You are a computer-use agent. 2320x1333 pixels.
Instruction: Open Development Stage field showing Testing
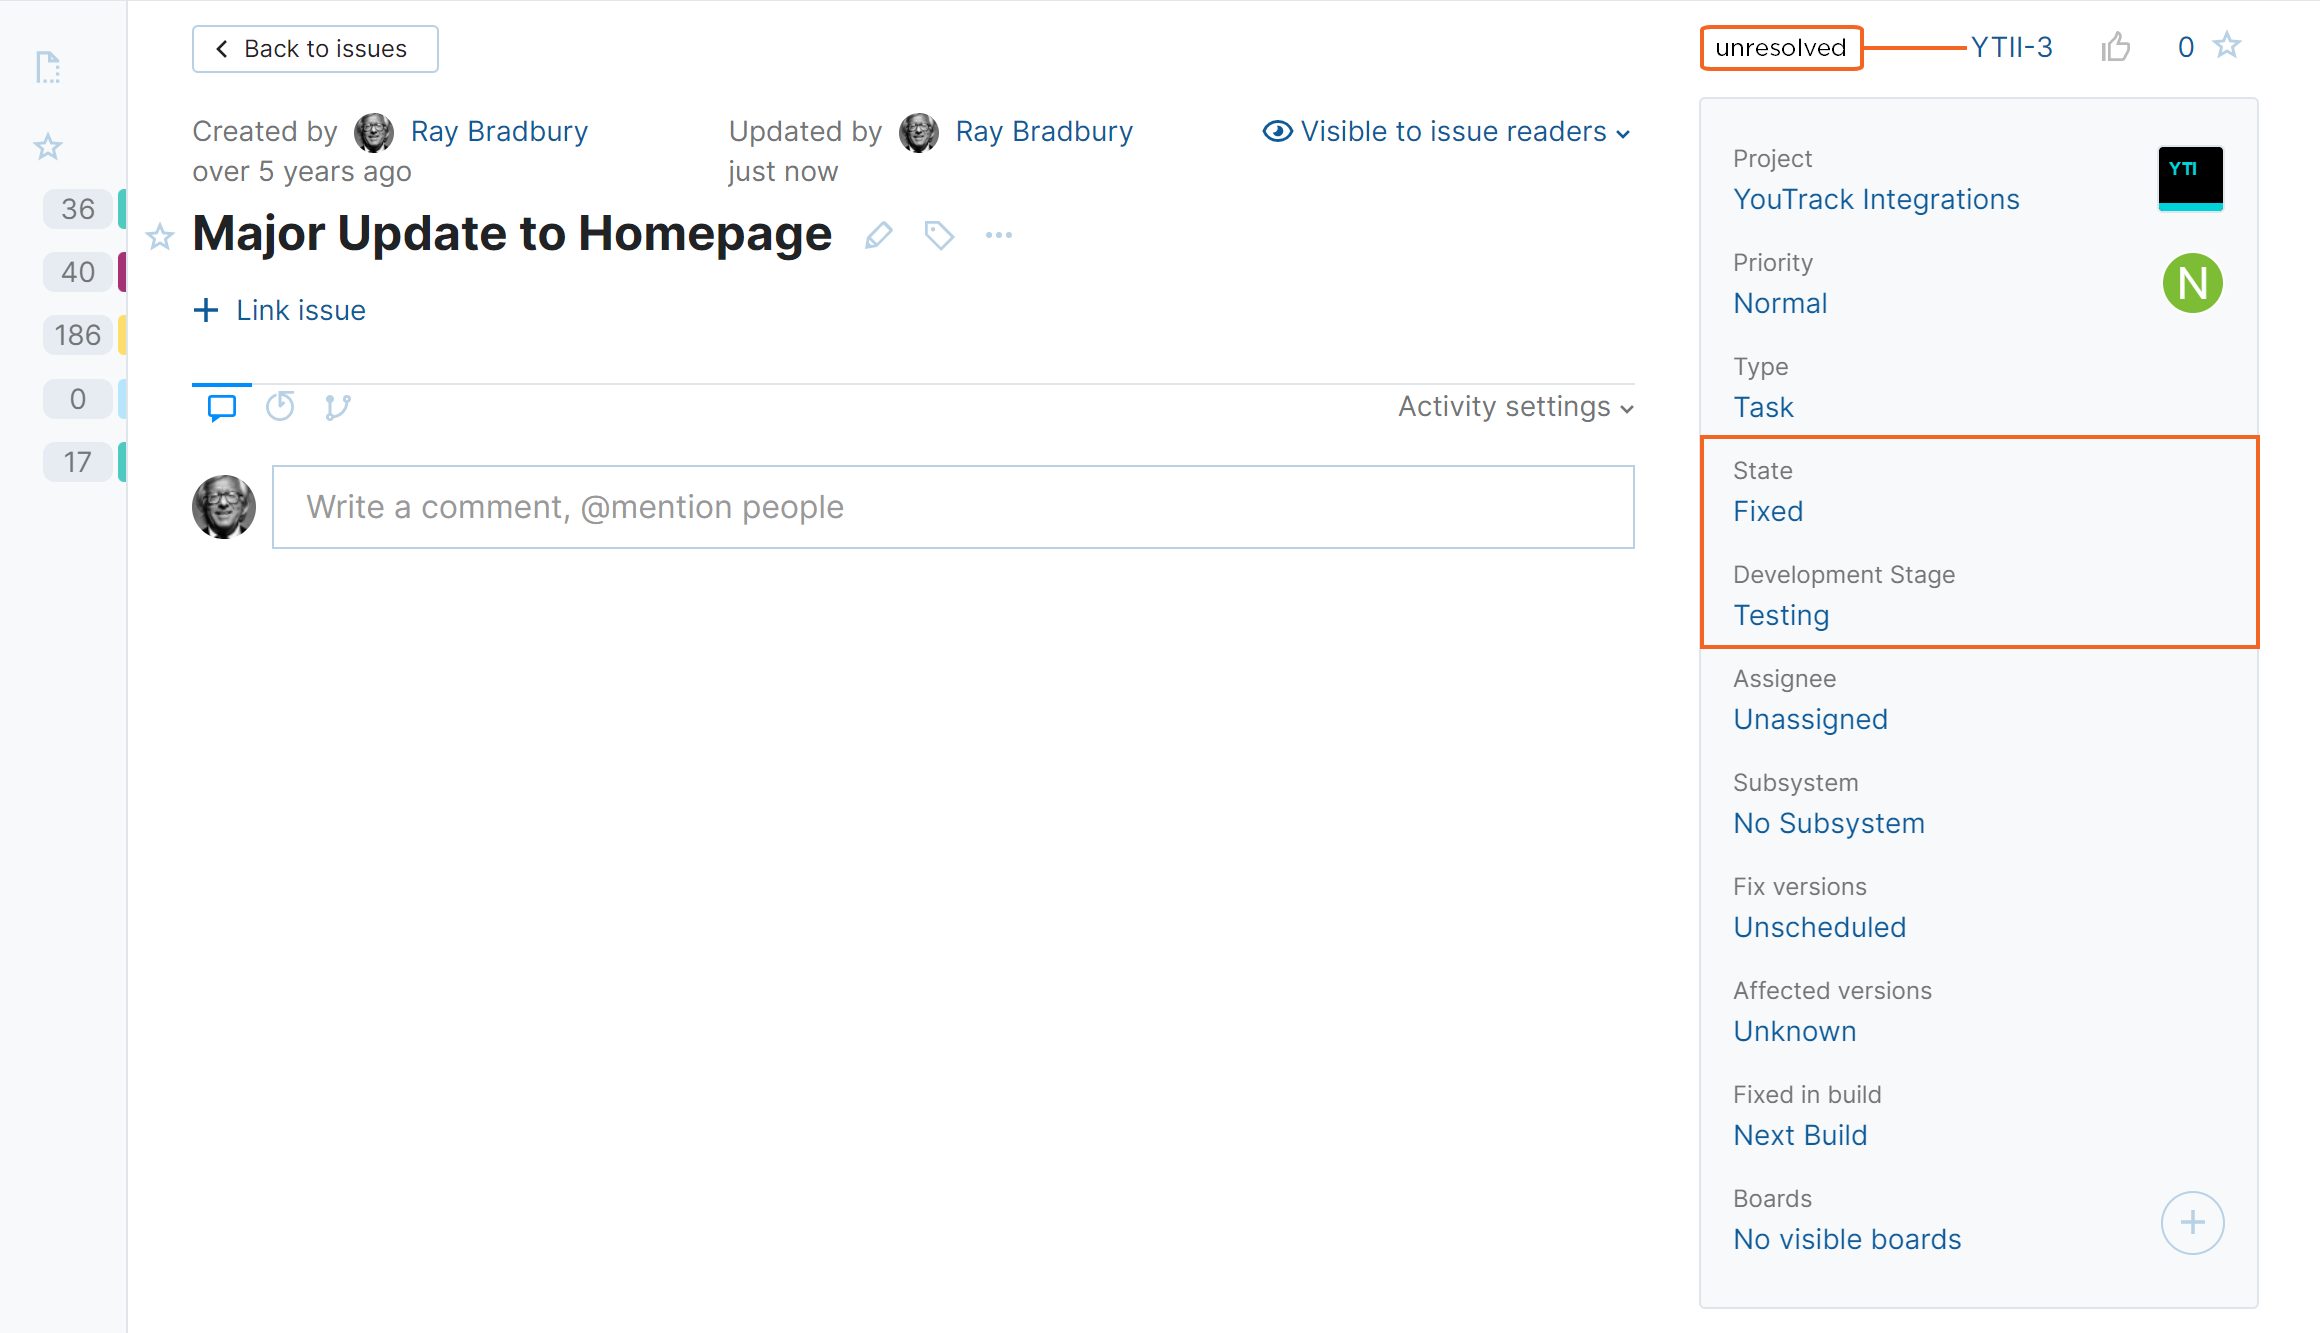(1781, 615)
